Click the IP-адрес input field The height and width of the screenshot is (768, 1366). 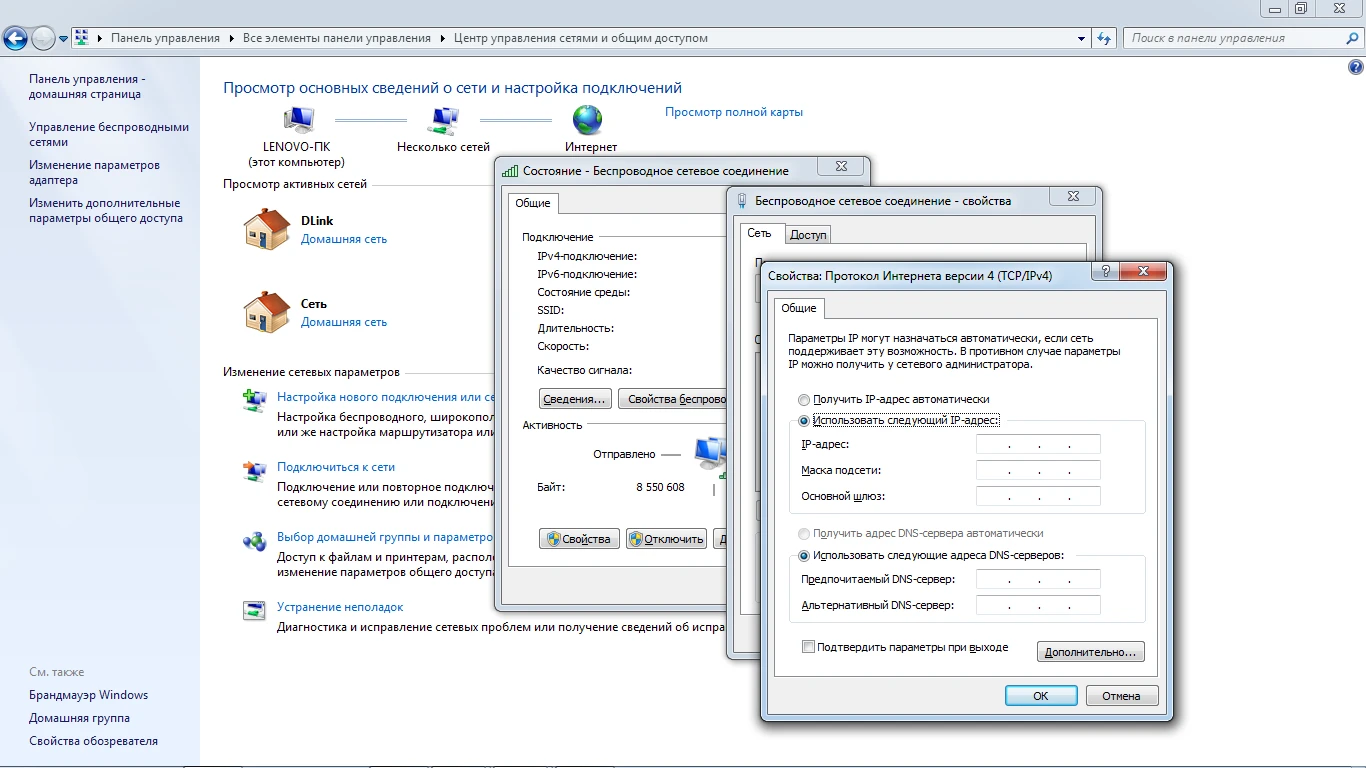click(1038, 445)
